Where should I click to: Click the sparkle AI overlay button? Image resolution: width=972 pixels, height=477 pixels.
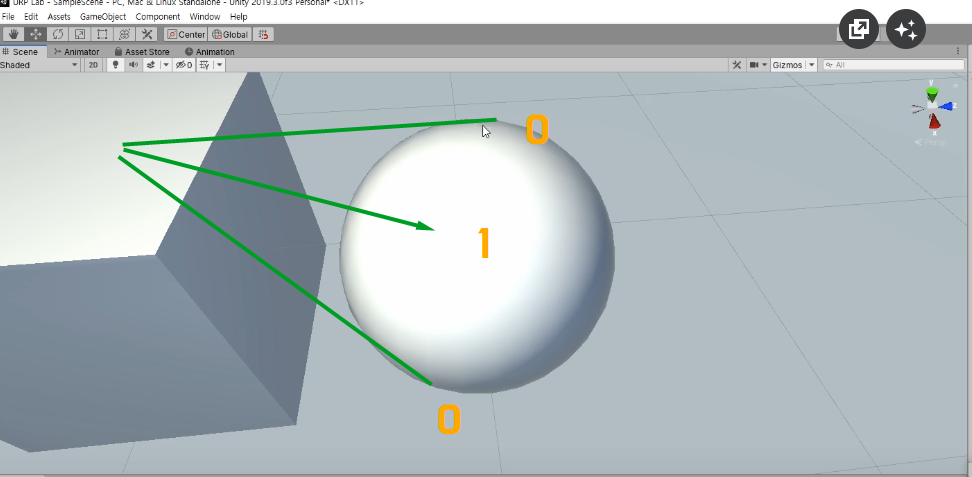tap(906, 29)
